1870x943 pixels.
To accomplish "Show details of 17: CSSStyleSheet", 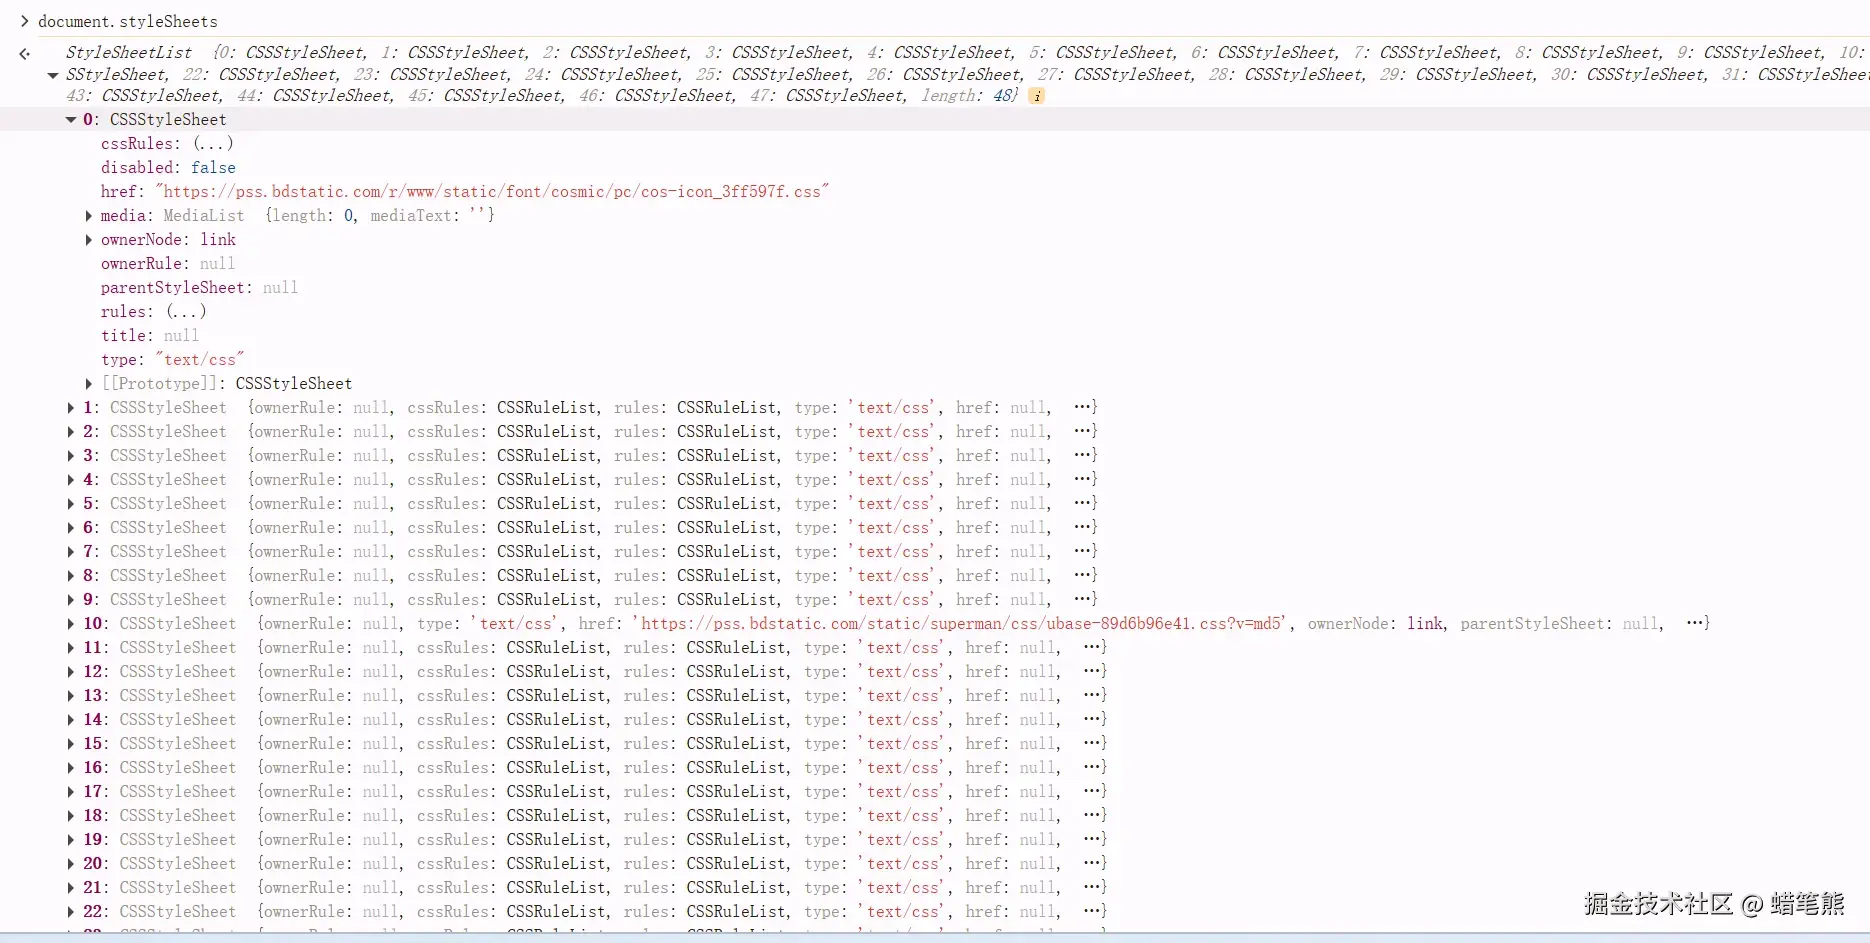I will pyautogui.click(x=71, y=792).
